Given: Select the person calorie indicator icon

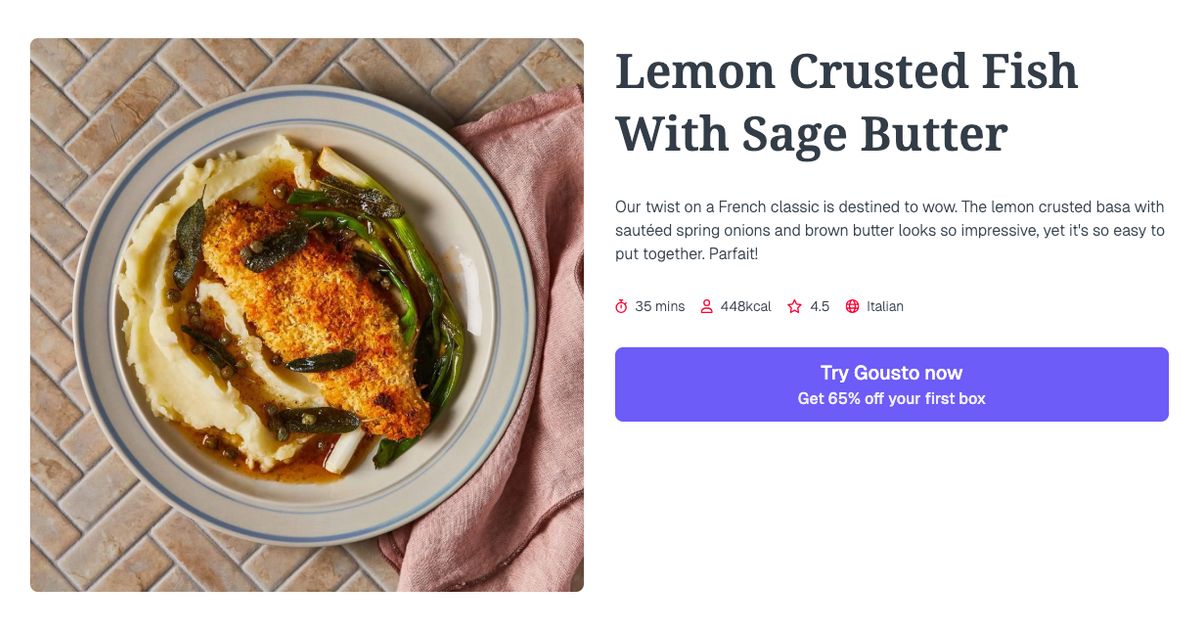Looking at the screenshot, I should pyautogui.click(x=708, y=306).
